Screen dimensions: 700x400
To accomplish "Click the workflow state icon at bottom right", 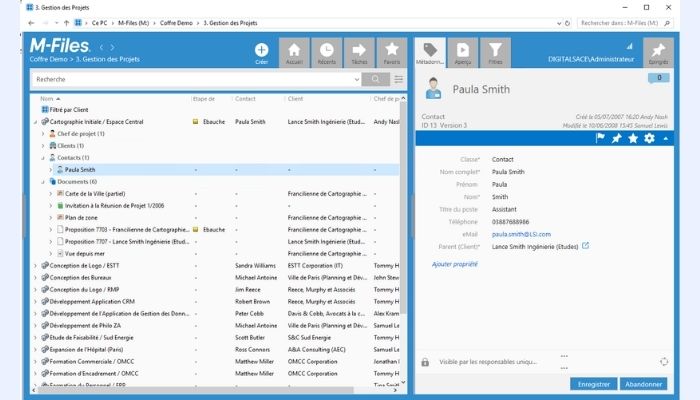I will [664, 362].
